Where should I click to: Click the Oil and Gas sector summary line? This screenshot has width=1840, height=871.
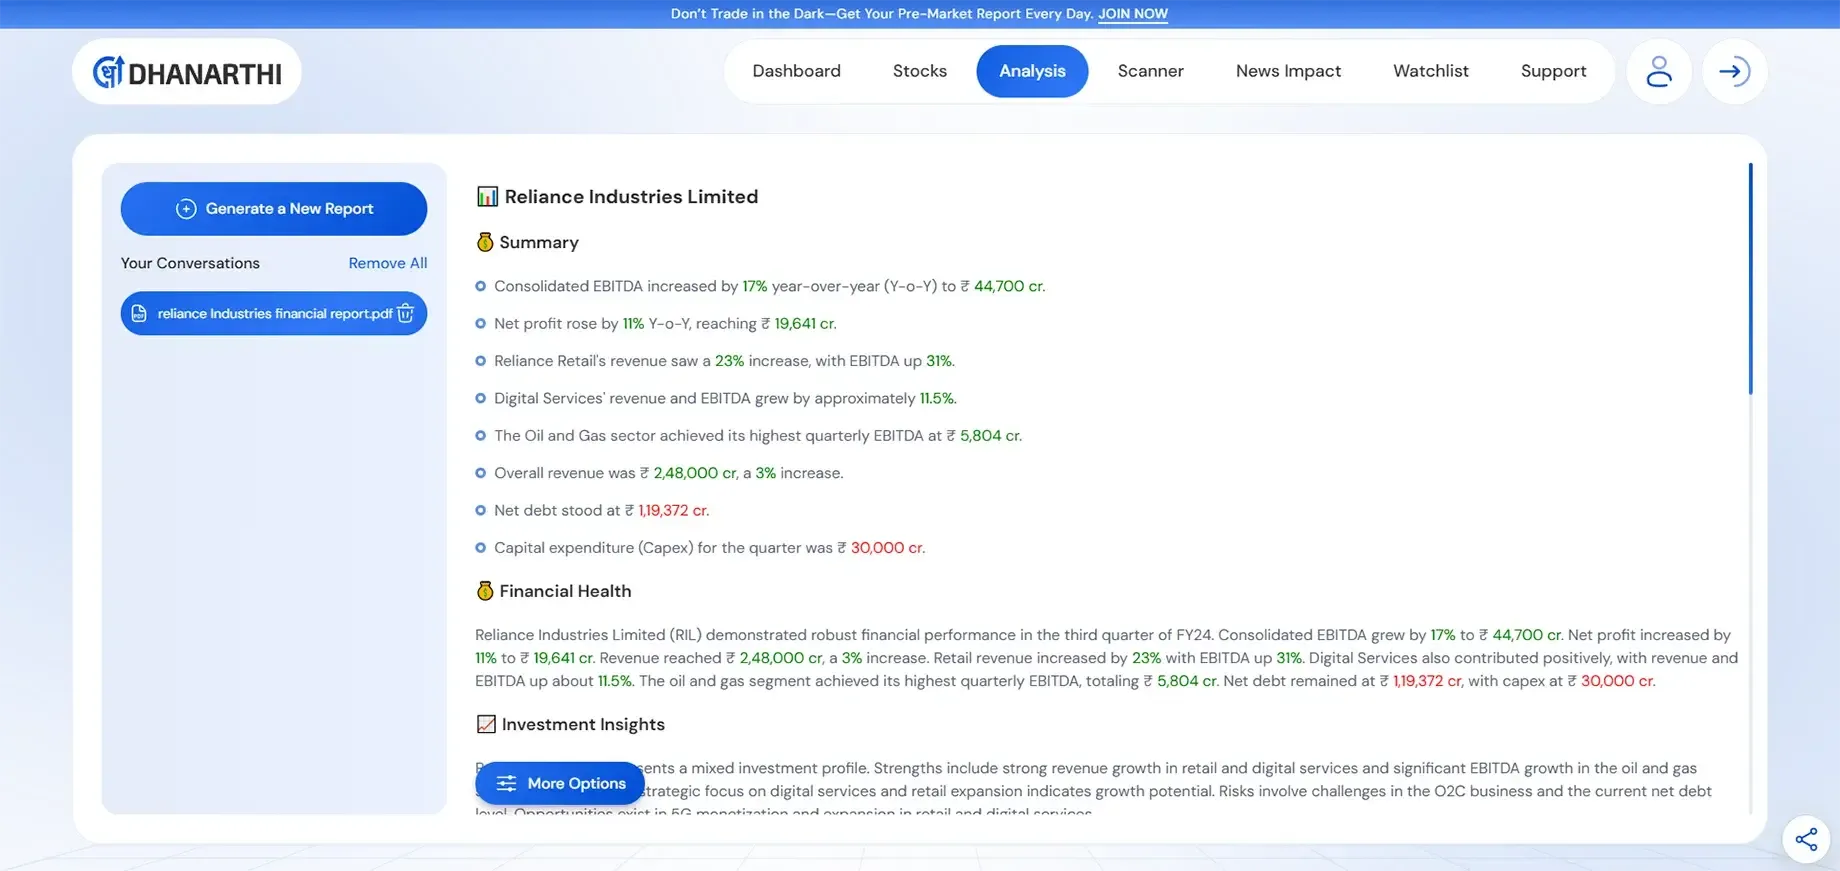[x=758, y=436]
